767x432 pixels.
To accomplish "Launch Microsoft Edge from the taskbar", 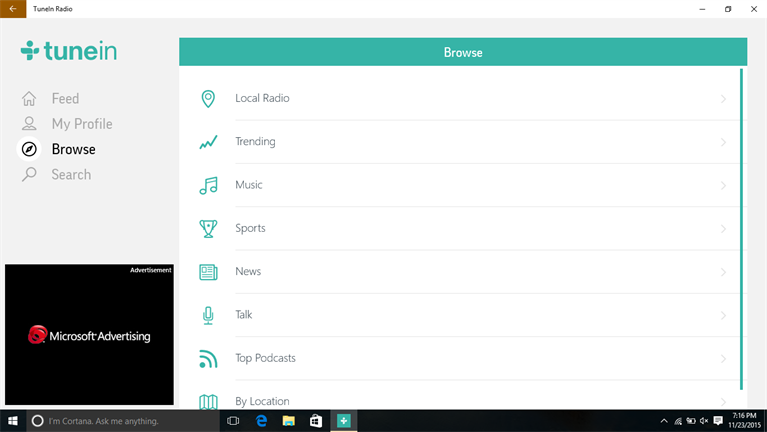I will pyautogui.click(x=261, y=421).
